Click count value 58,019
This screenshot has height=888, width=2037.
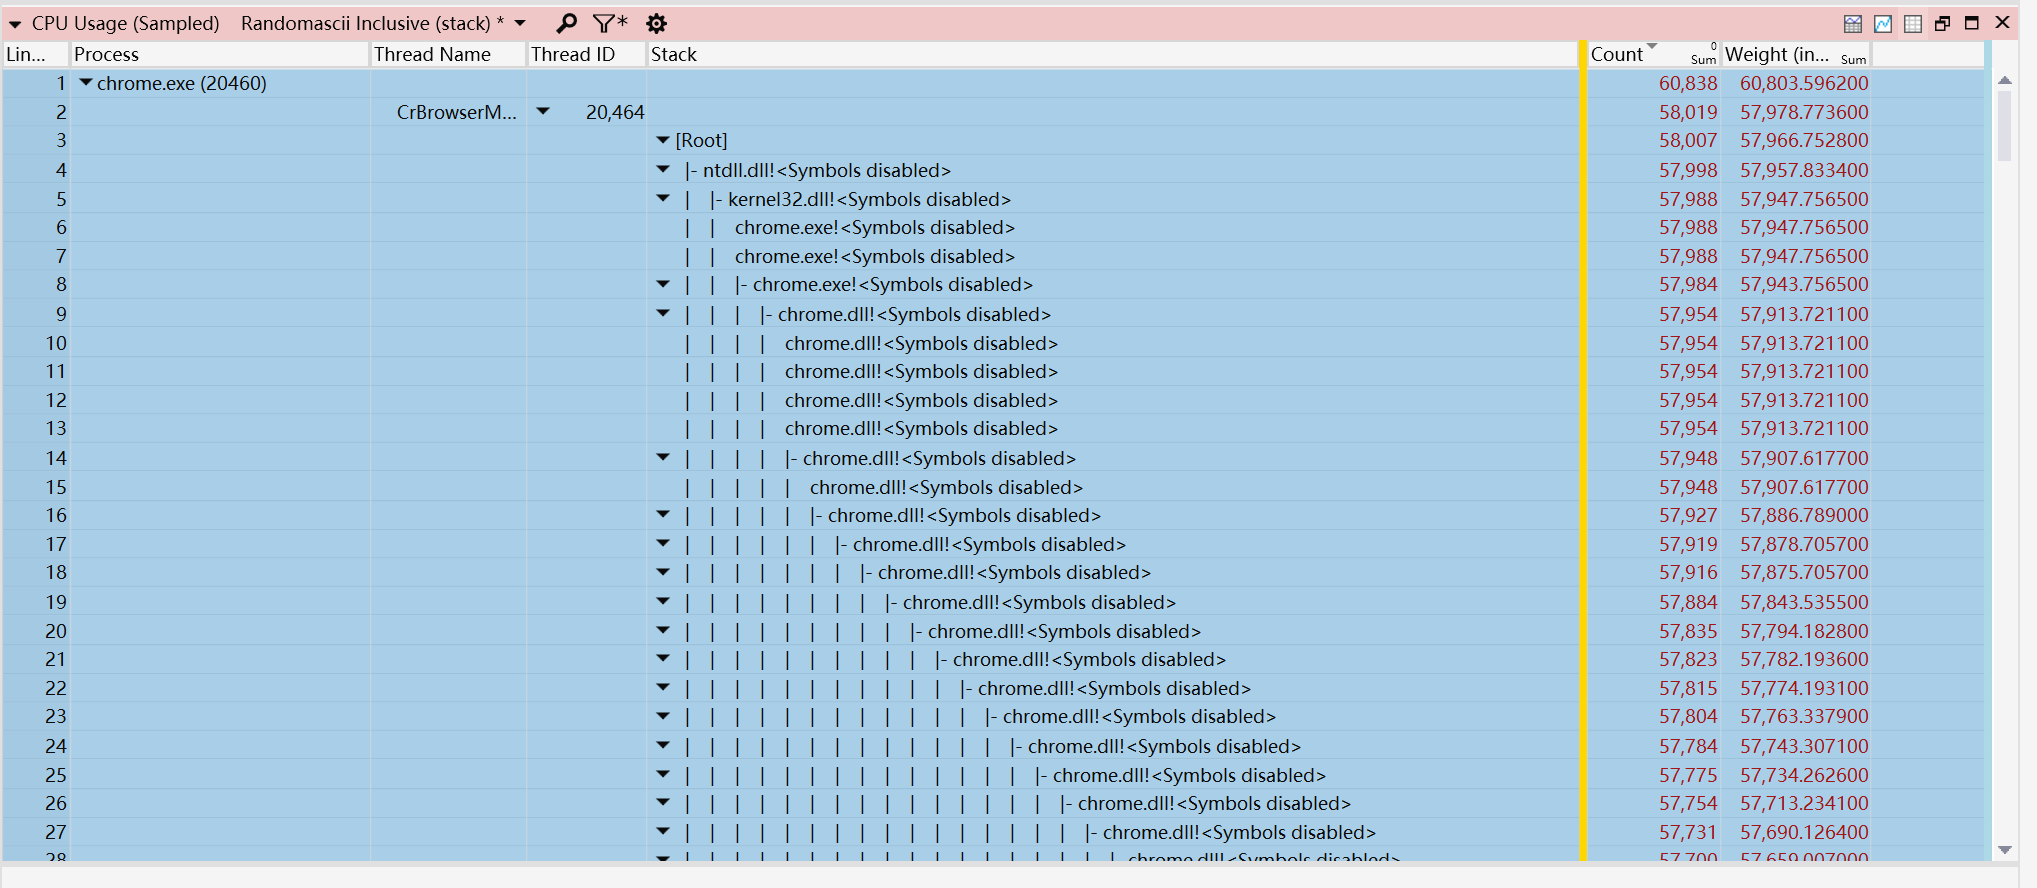(x=1688, y=112)
